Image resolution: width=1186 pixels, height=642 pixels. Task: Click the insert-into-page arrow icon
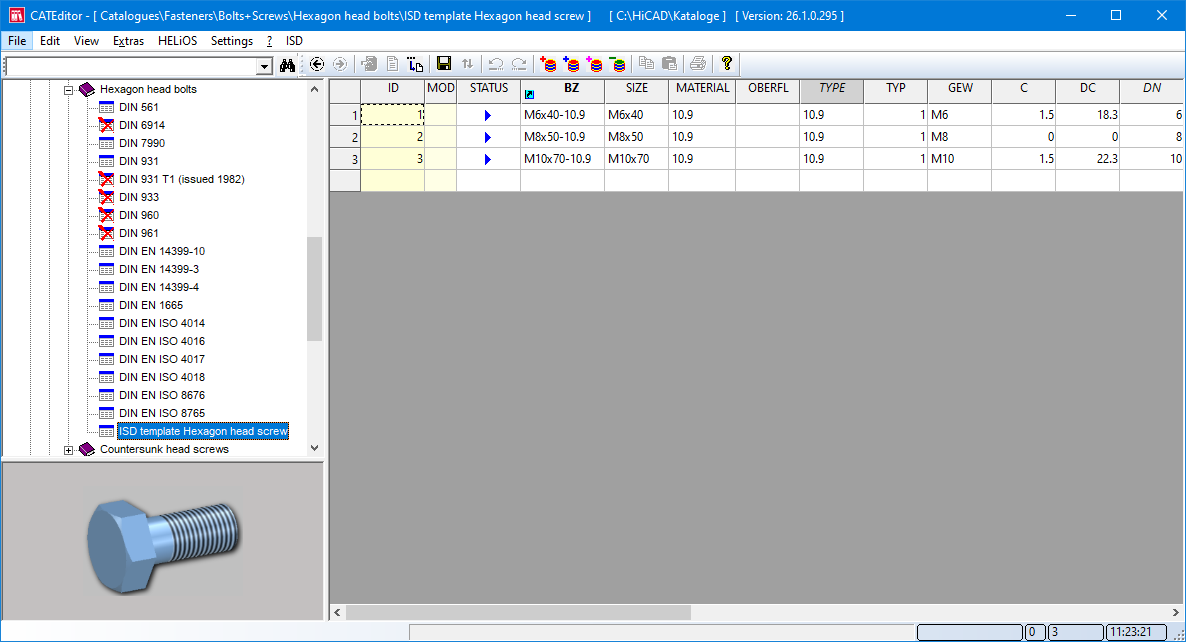coord(415,64)
